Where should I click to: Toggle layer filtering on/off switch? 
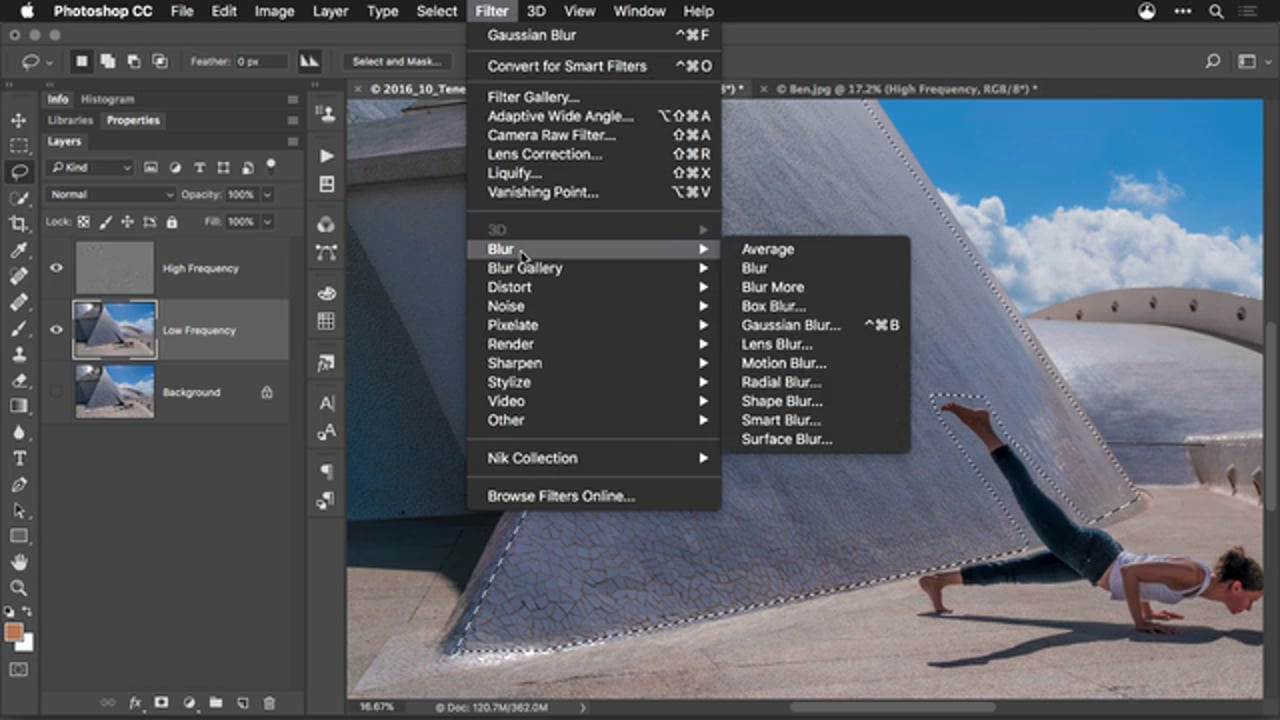click(x=270, y=166)
